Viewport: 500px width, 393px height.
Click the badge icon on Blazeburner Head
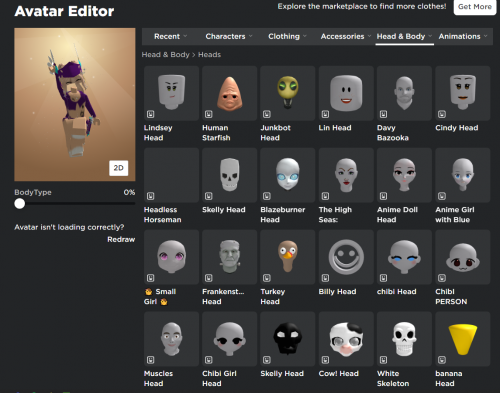pos(267,196)
